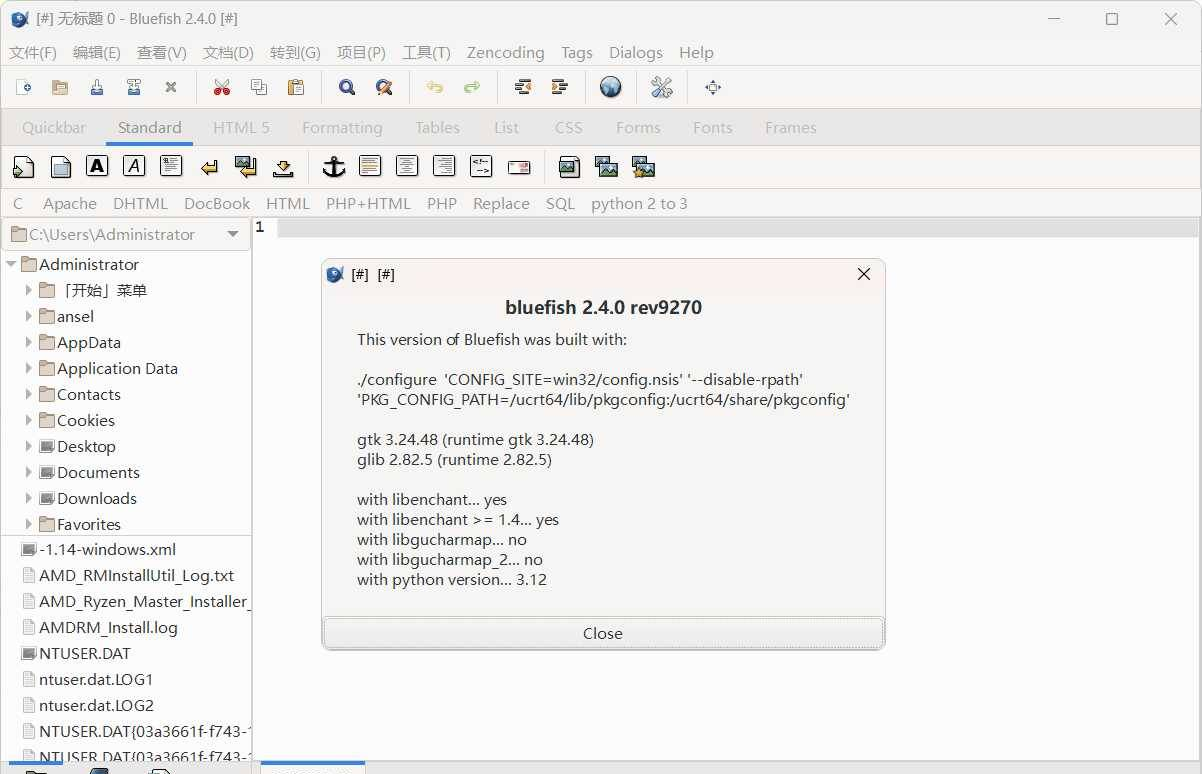1202x774 pixels.
Task: Click the Insert image icon
Action: [569, 167]
